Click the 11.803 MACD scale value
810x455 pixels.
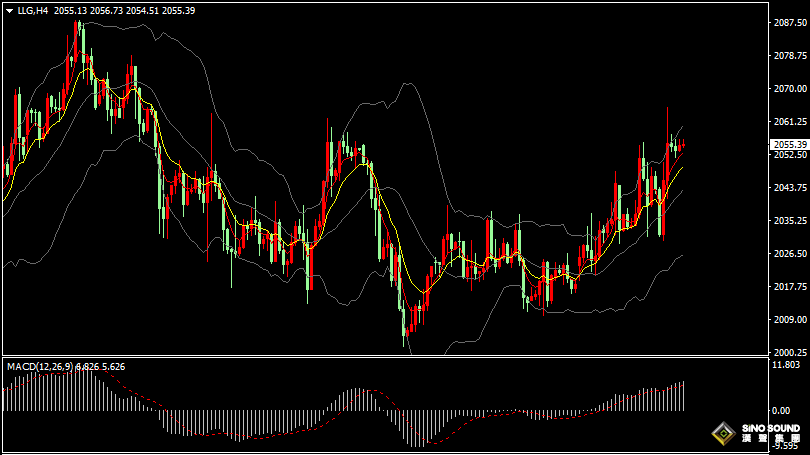pos(784,366)
